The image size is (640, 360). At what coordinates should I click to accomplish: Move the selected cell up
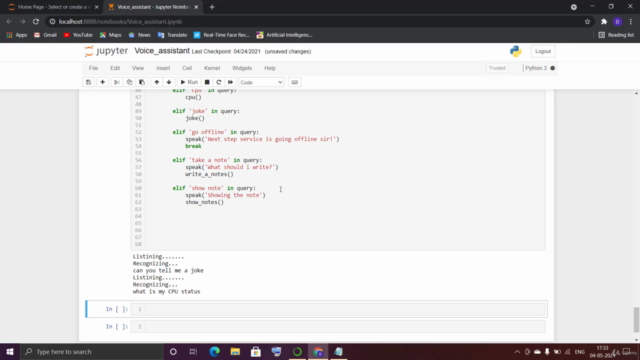pos(156,82)
